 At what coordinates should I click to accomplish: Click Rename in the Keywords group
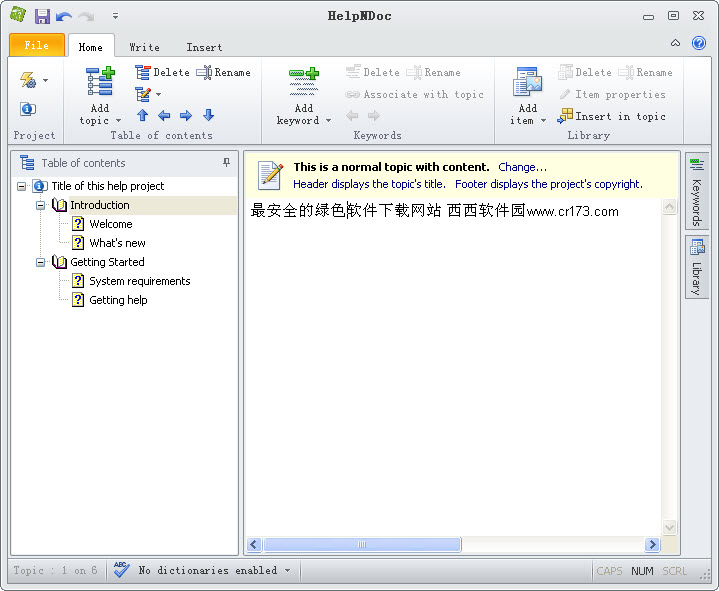click(x=433, y=72)
